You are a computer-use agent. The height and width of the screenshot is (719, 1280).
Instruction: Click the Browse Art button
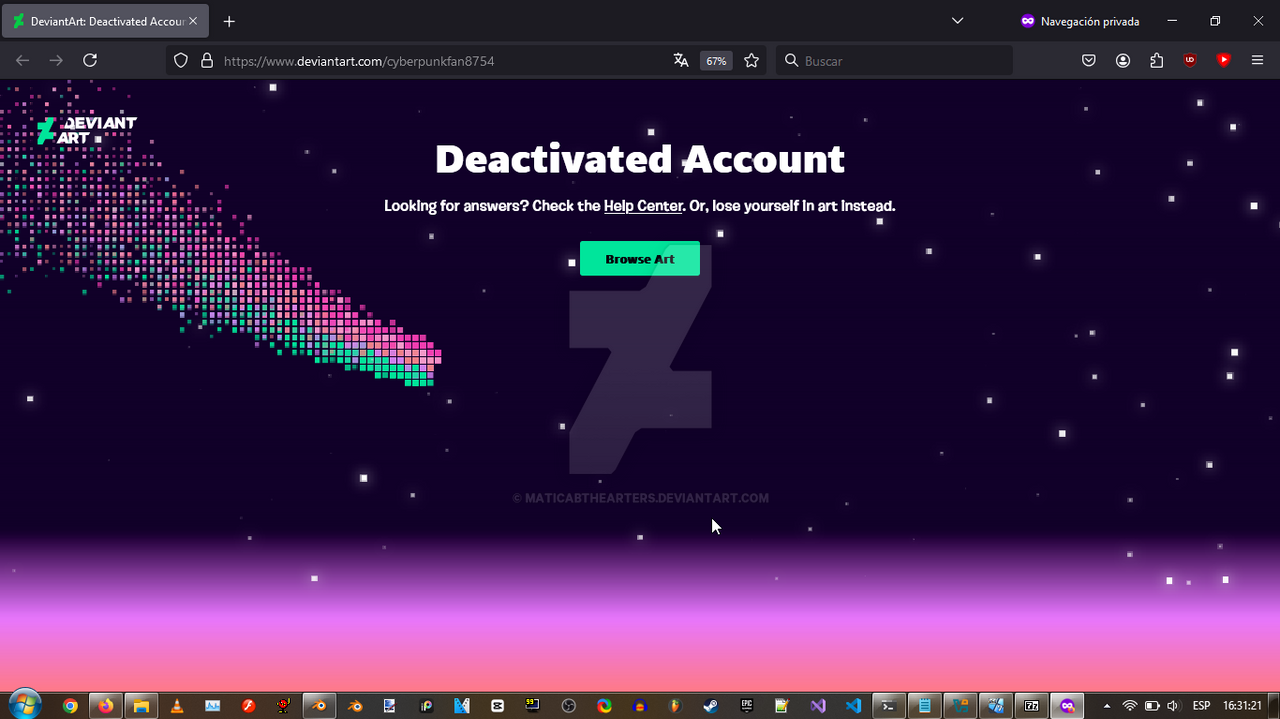pyautogui.click(x=640, y=259)
